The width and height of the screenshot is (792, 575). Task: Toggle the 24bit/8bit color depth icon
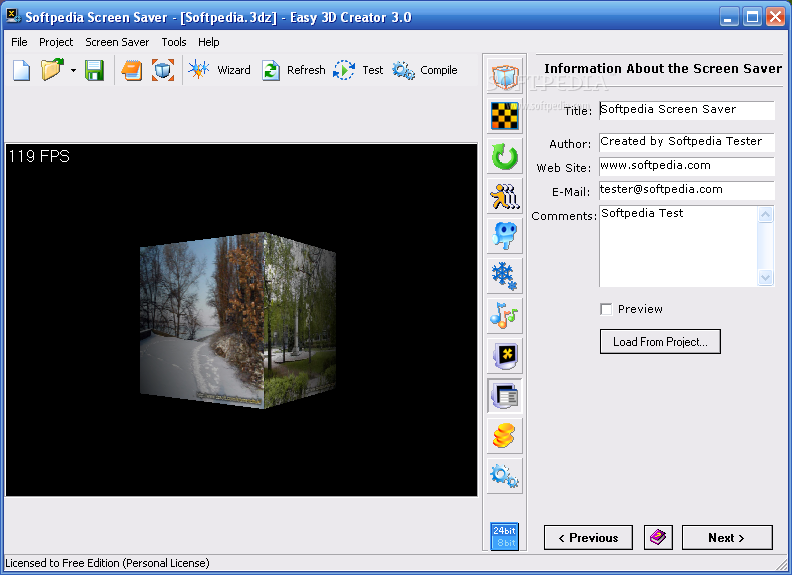tap(505, 536)
